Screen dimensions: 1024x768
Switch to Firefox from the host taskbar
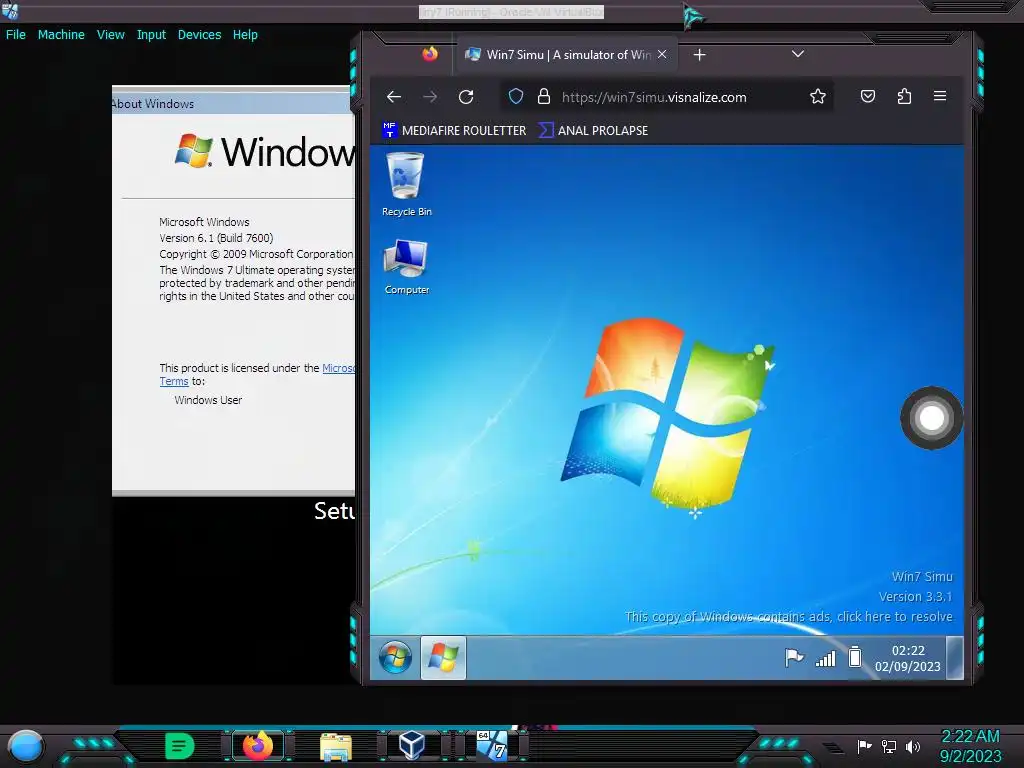[258, 746]
